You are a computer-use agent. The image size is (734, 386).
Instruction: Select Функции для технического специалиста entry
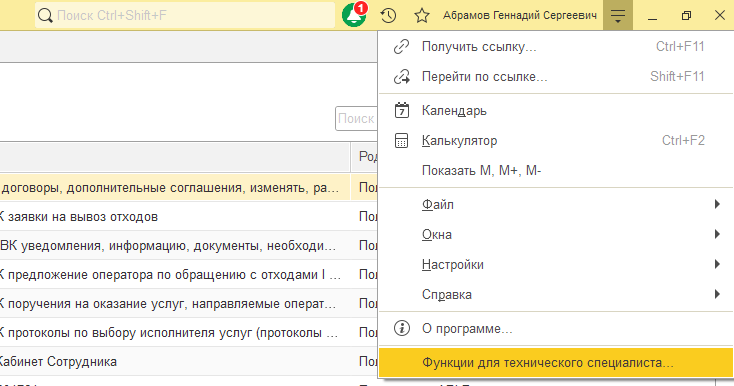pos(556,363)
